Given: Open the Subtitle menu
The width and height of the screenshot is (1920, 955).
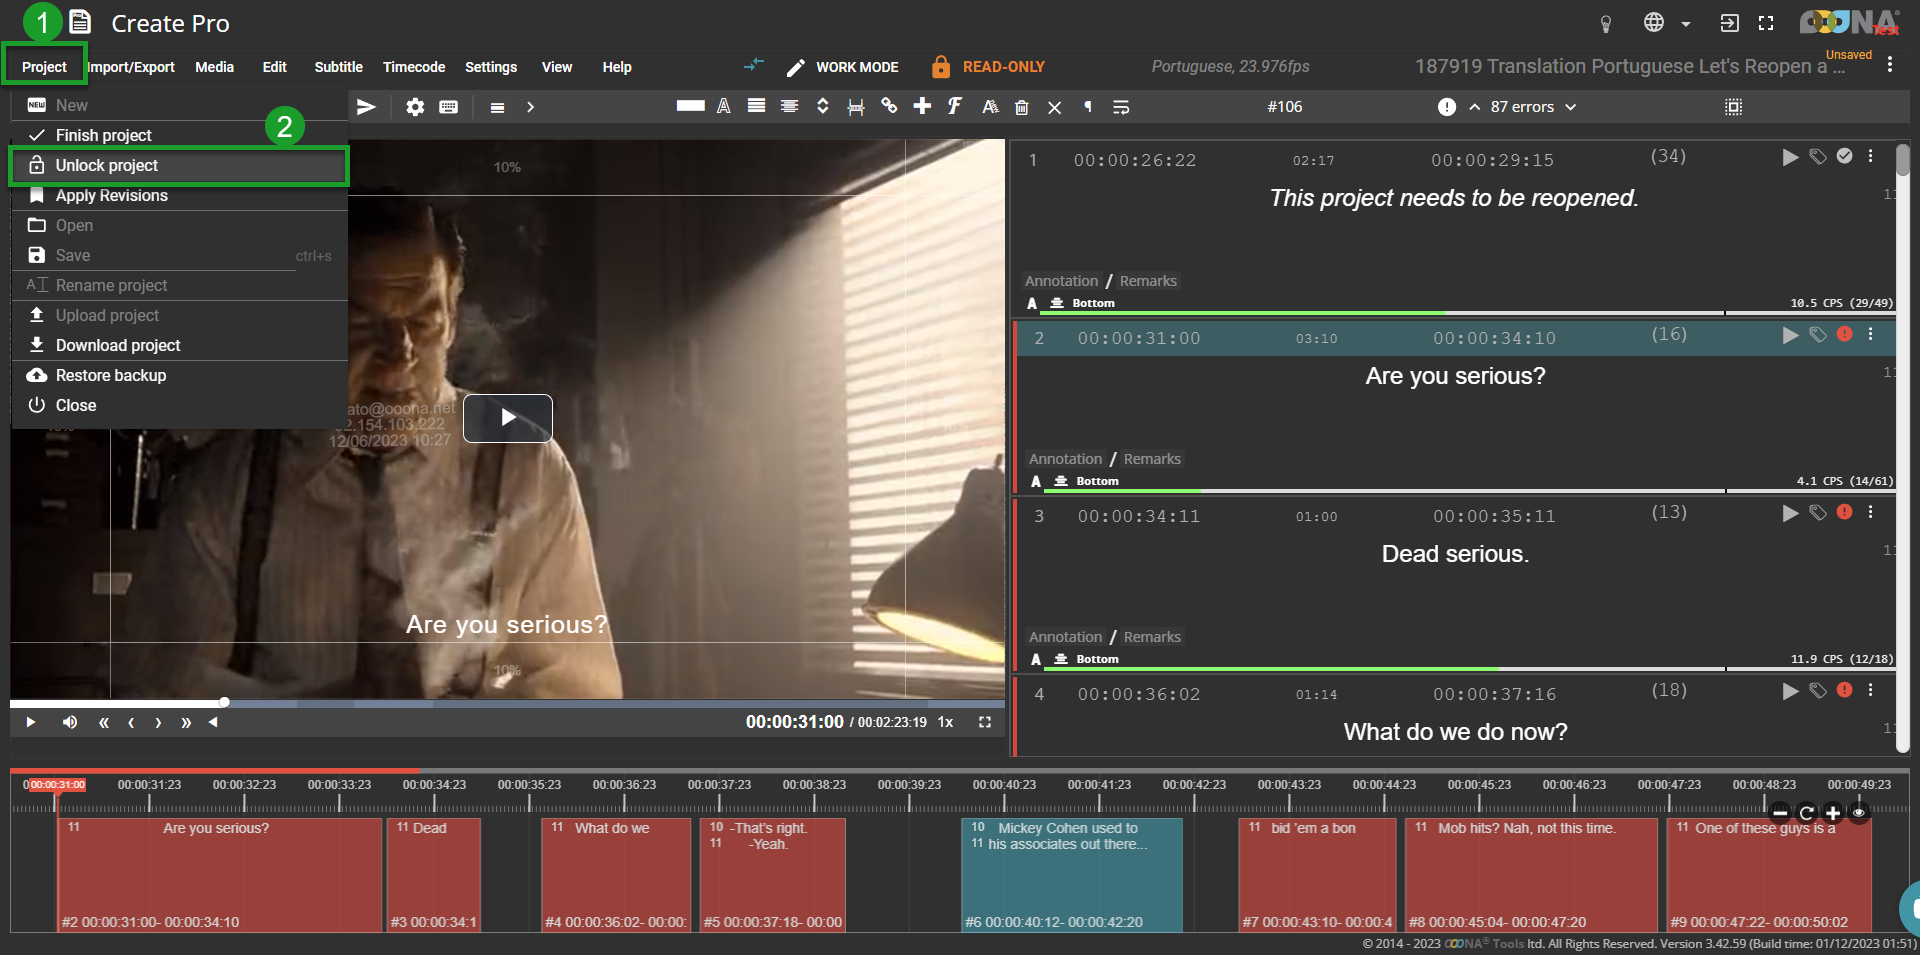Looking at the screenshot, I should (338, 67).
